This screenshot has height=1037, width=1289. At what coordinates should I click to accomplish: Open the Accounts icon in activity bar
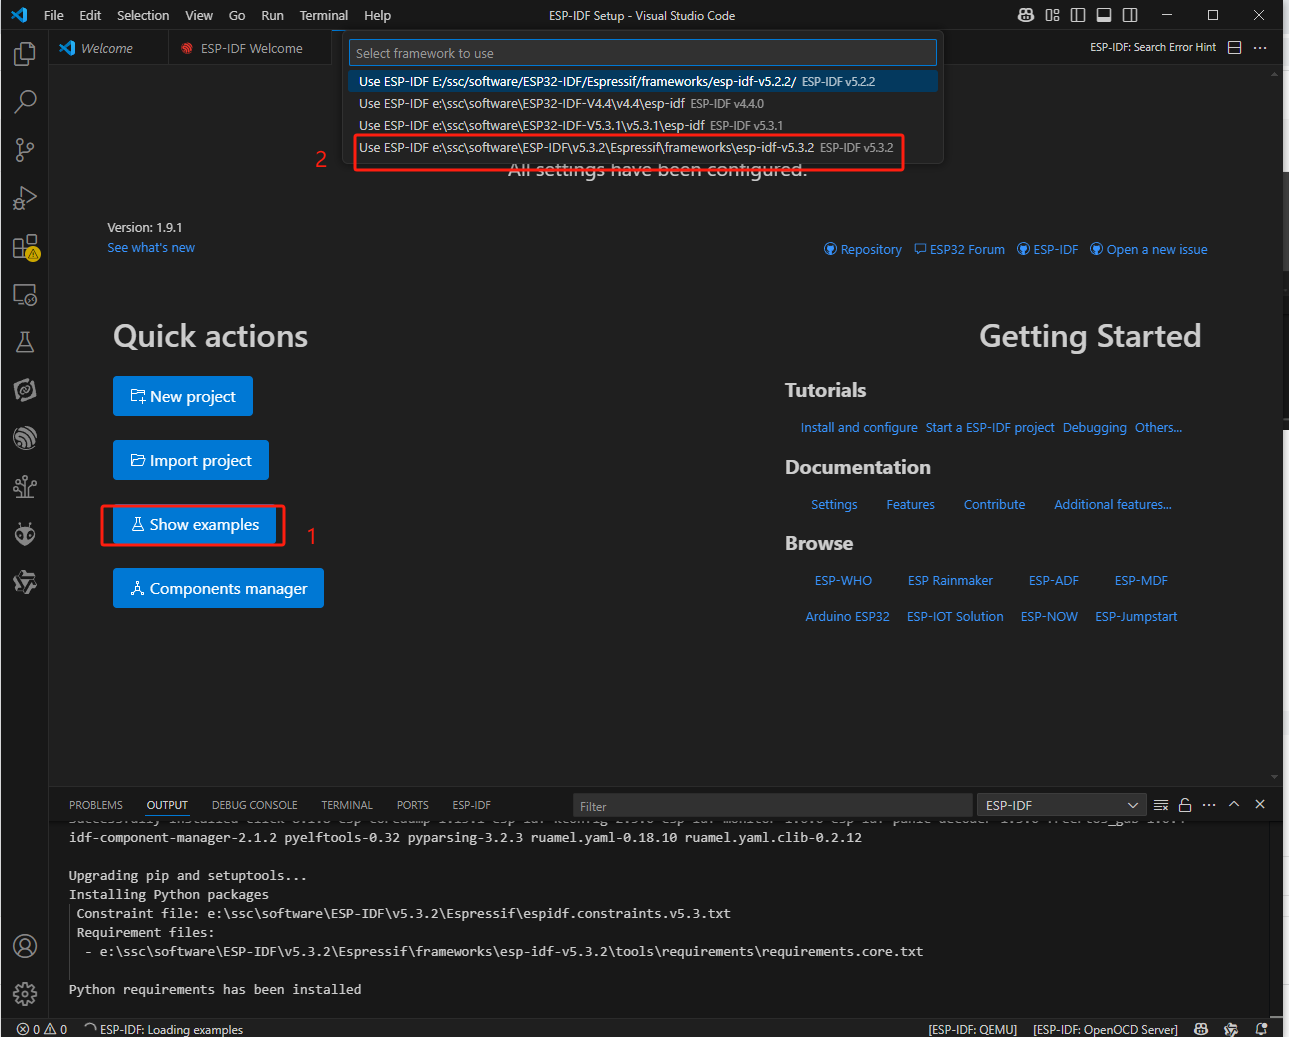click(x=25, y=946)
